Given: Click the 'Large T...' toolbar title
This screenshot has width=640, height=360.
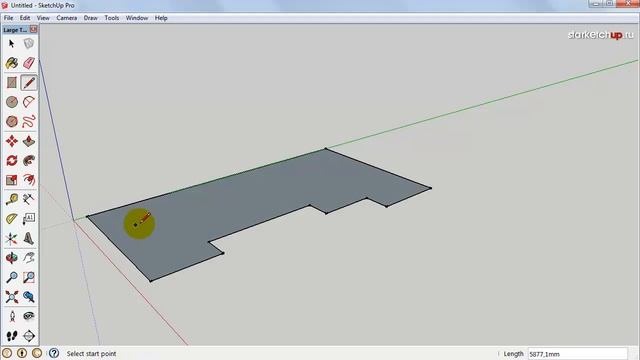Looking at the screenshot, I should (x=15, y=30).
